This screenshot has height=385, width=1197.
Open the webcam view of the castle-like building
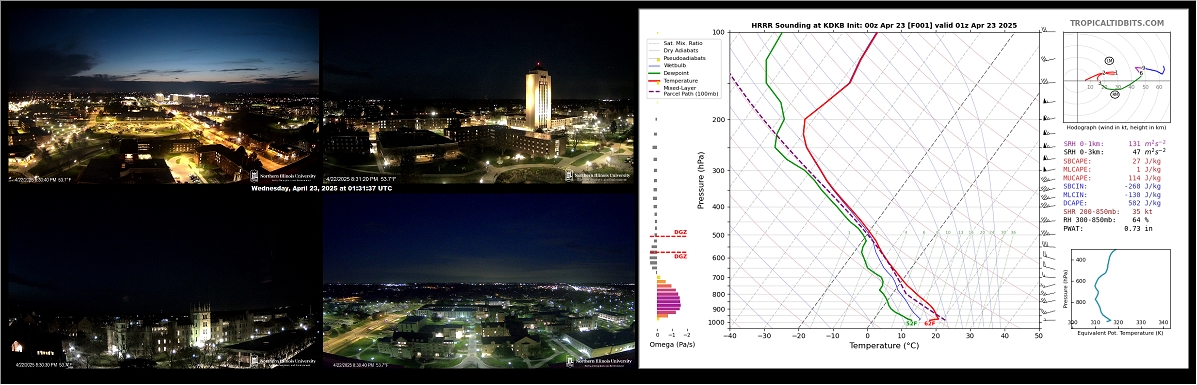[x=163, y=281]
